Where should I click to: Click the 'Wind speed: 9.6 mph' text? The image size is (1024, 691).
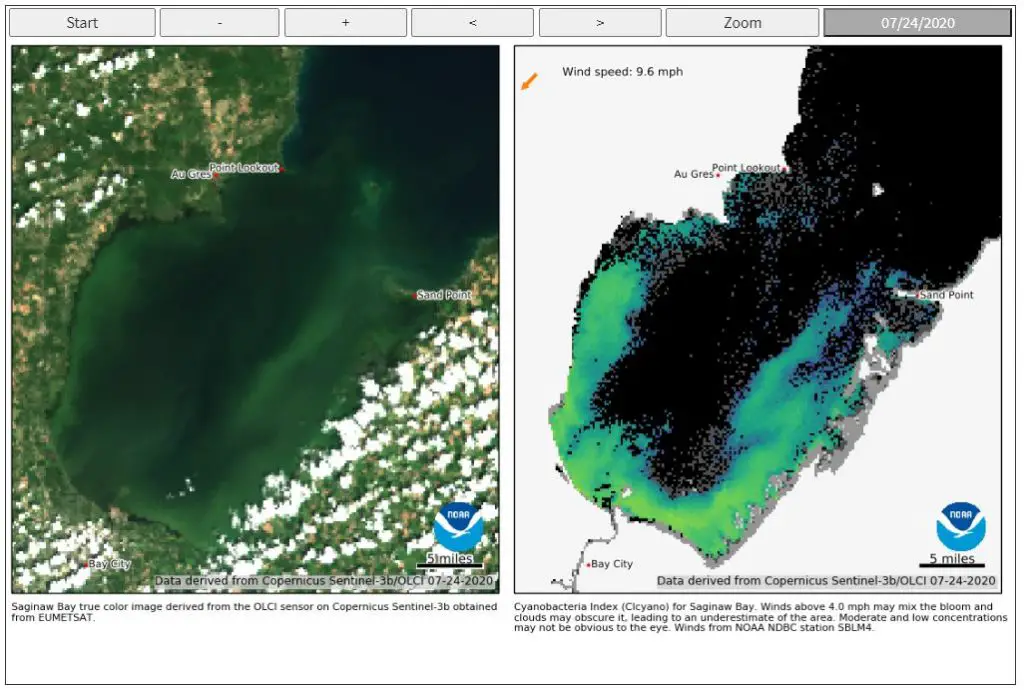coord(622,72)
